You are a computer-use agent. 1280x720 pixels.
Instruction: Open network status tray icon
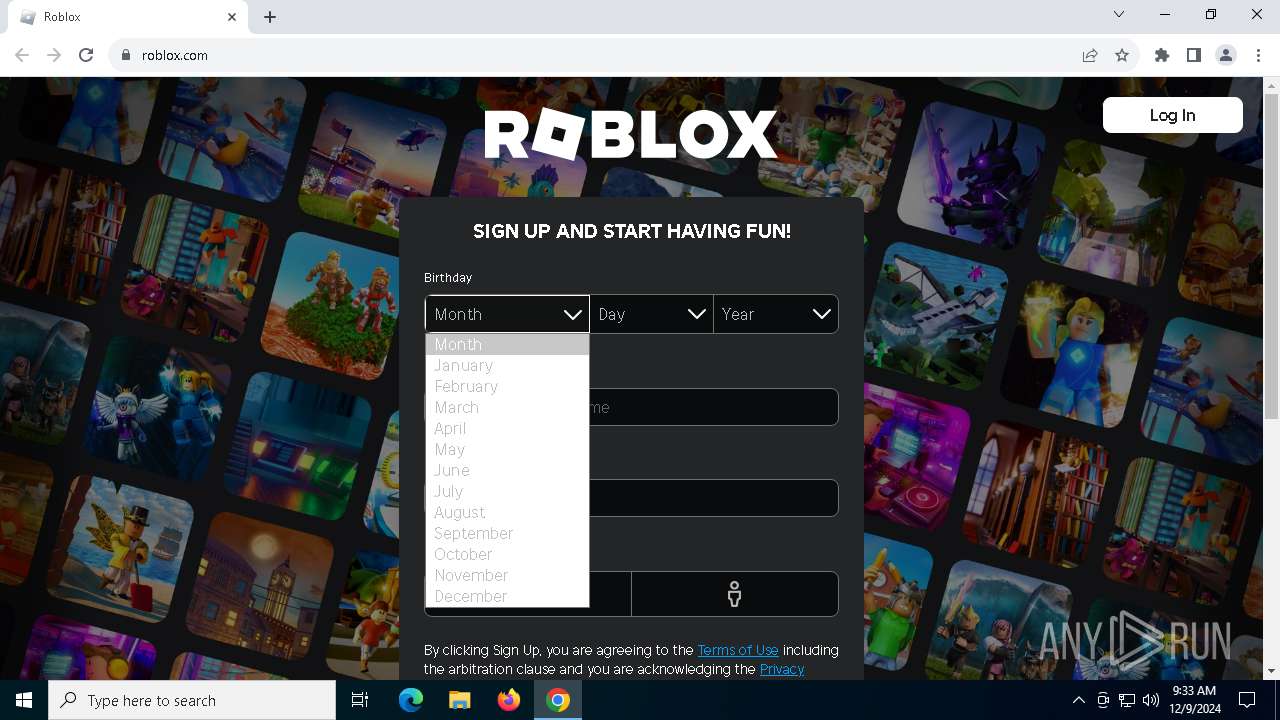click(x=1127, y=700)
